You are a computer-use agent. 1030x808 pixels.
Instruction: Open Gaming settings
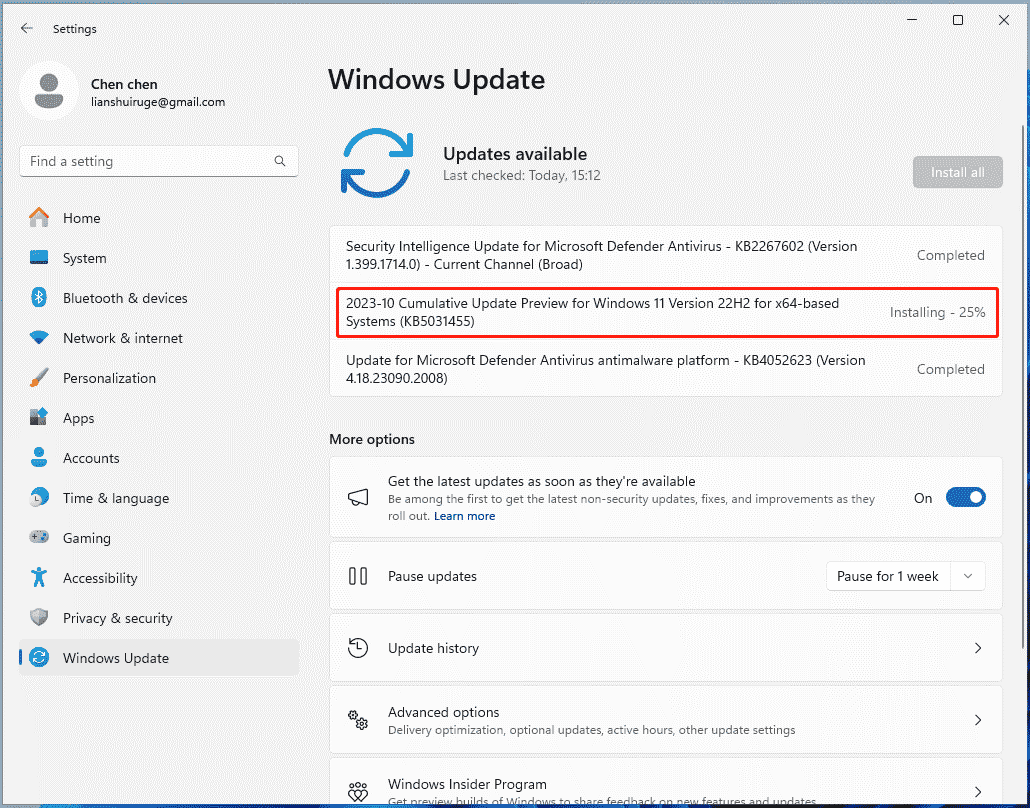(159, 538)
